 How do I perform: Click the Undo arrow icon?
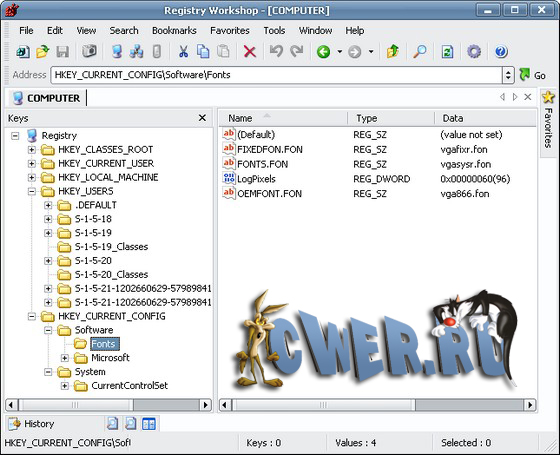pyautogui.click(x=276, y=52)
